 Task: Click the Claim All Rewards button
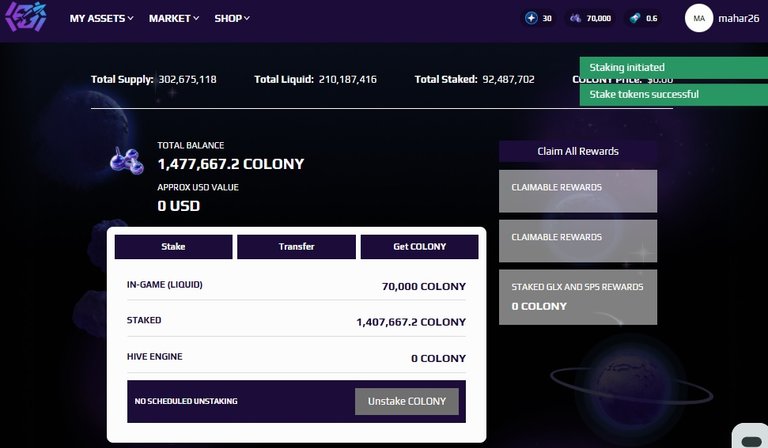[578, 151]
